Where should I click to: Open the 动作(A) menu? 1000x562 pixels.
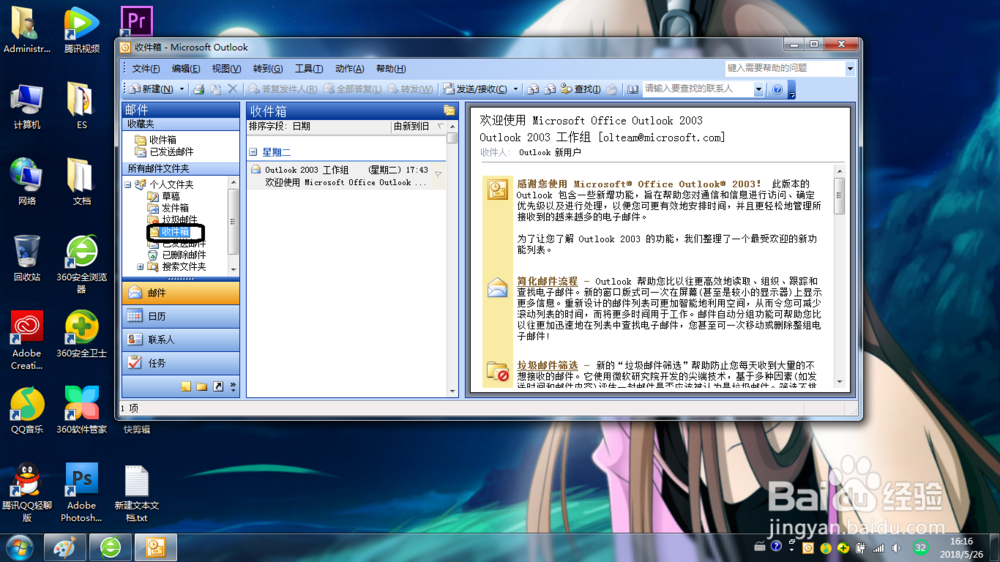click(349, 69)
